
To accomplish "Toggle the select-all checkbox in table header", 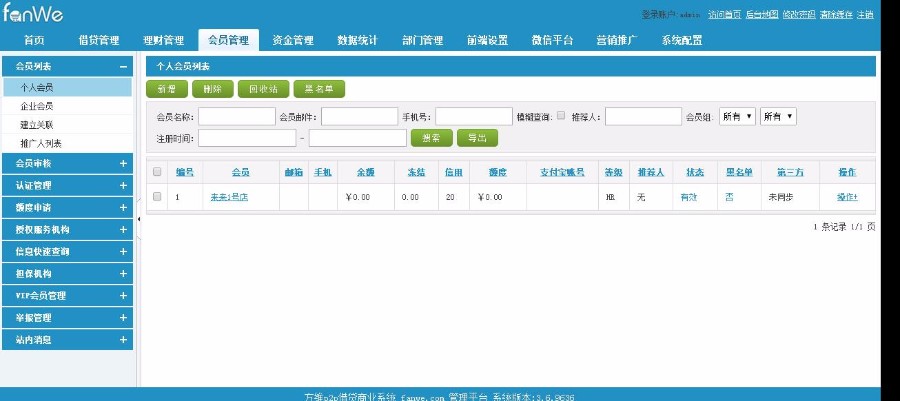I will 157,172.
